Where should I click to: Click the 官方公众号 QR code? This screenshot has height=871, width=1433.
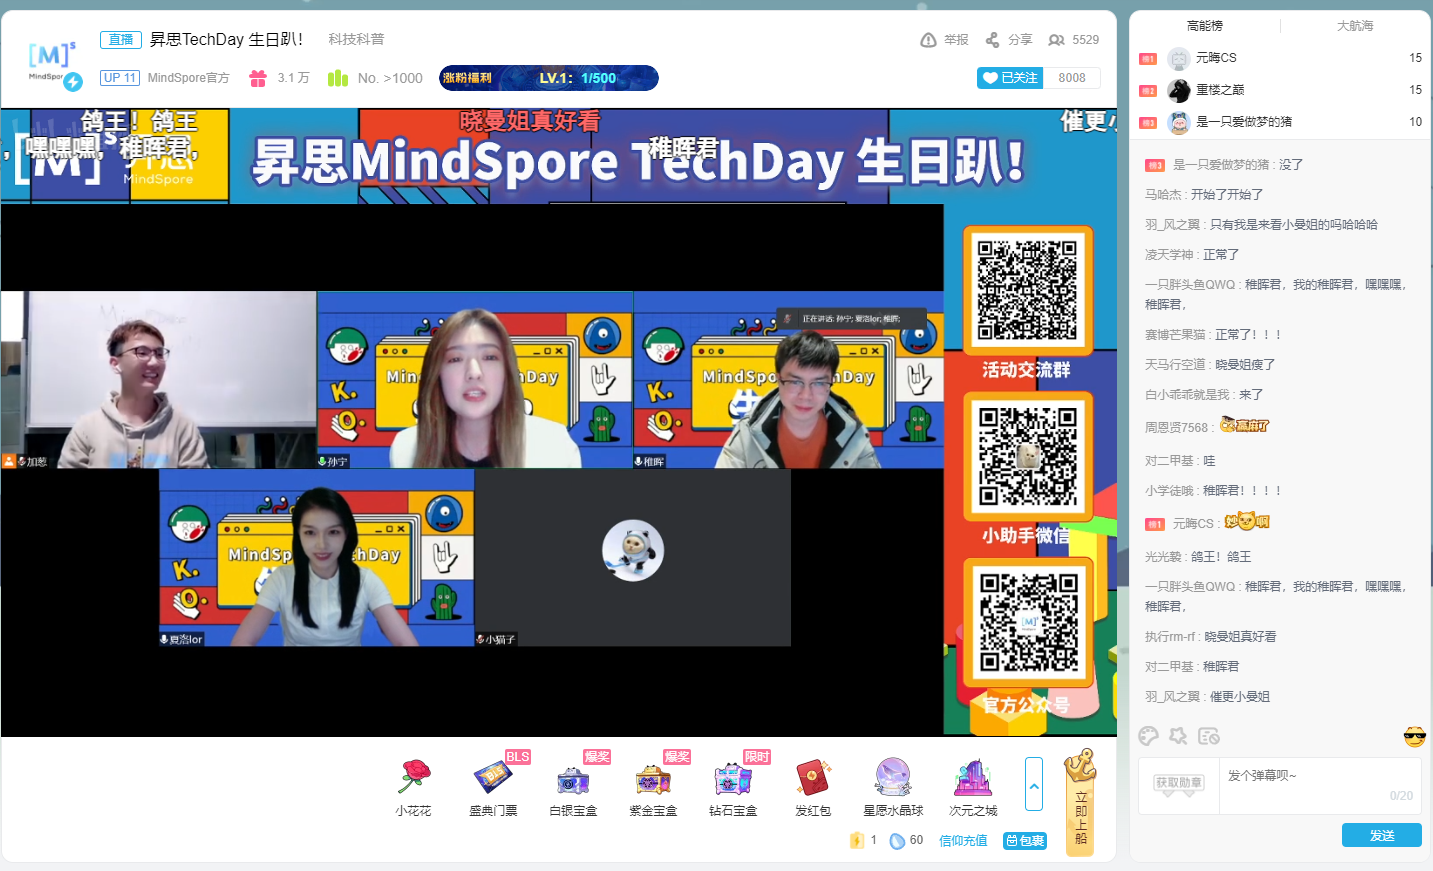tap(1027, 621)
